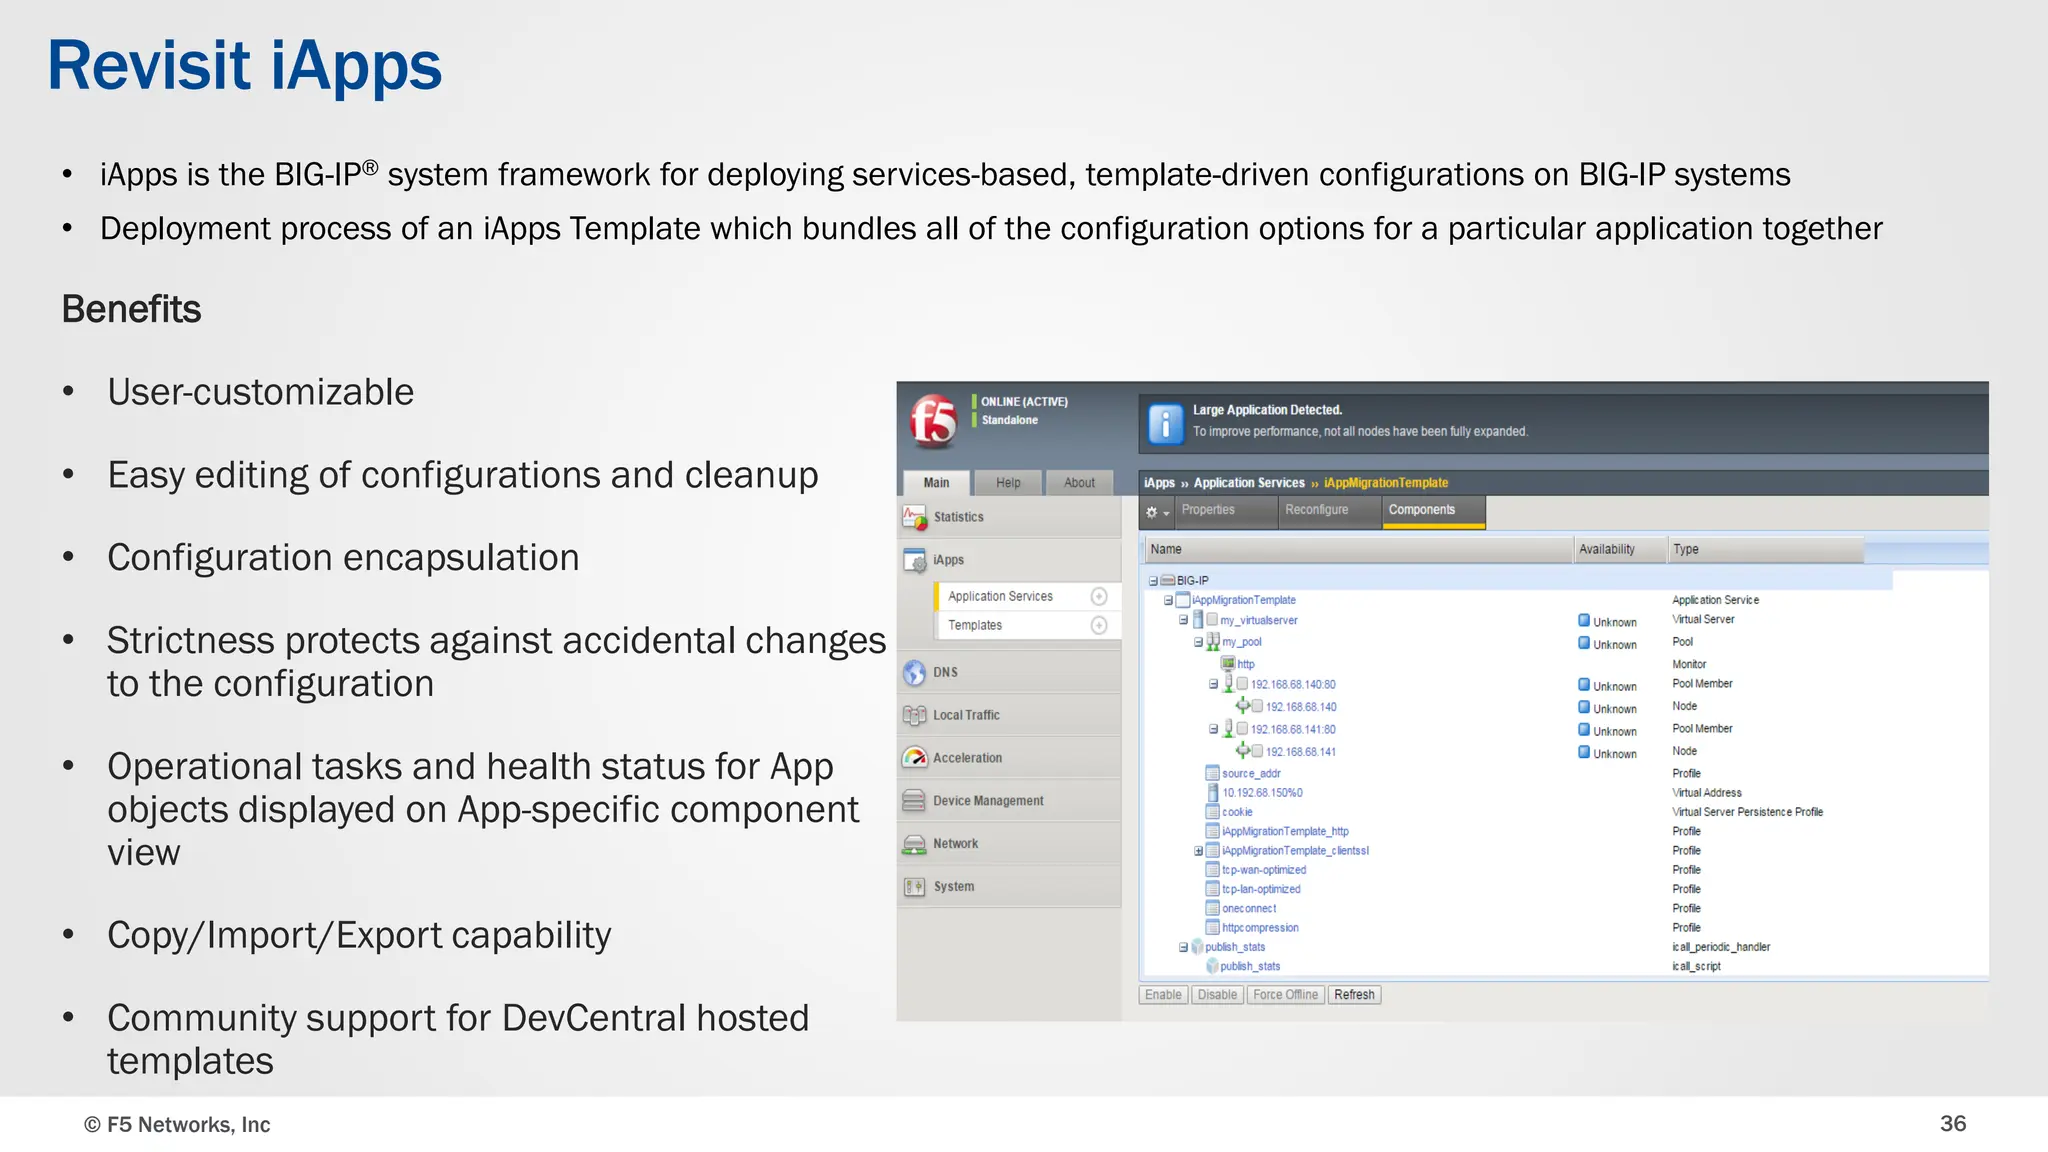2048x1152 pixels.
Task: Click the cookie profile icon
Action: (x=1213, y=812)
